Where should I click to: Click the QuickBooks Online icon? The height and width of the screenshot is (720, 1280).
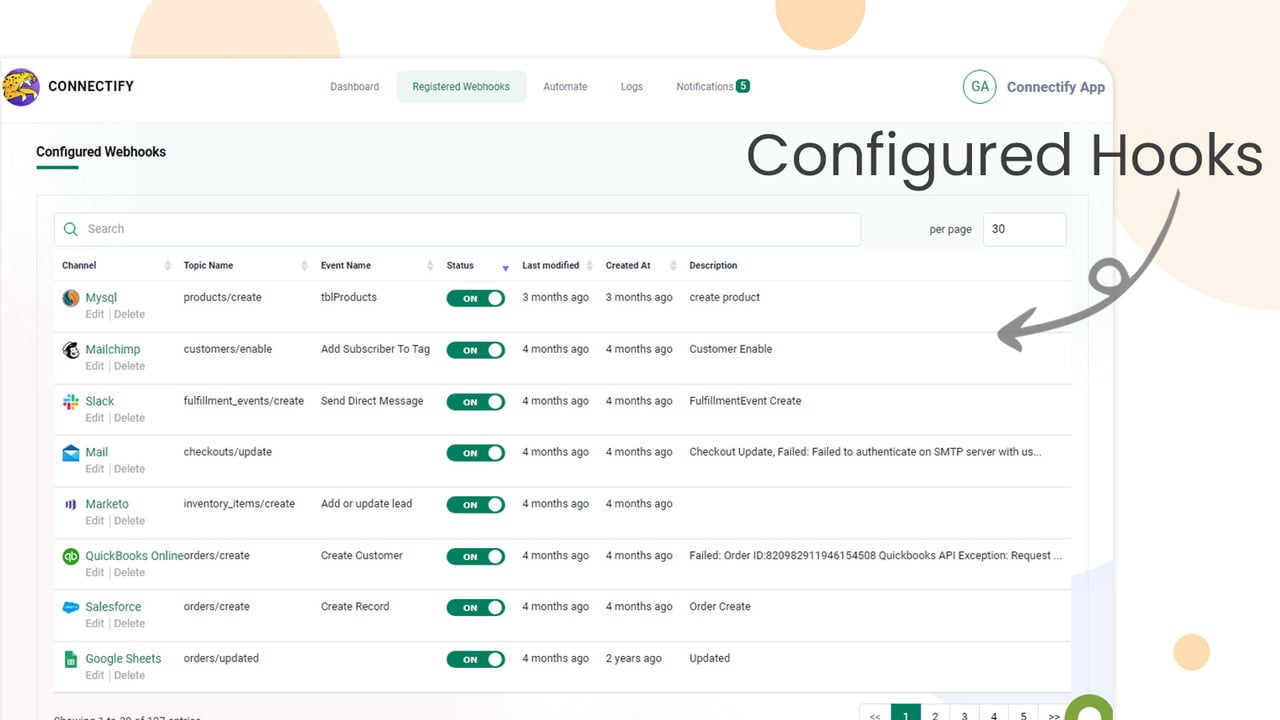[71, 556]
